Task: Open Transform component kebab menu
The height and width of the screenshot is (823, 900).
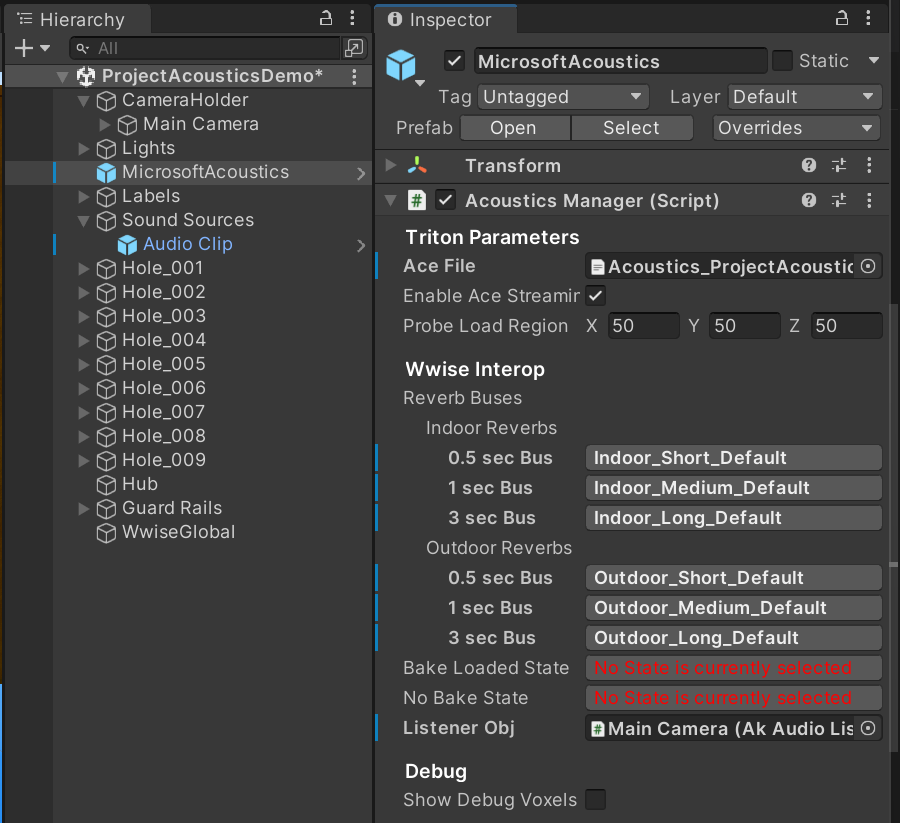Action: coord(869,165)
